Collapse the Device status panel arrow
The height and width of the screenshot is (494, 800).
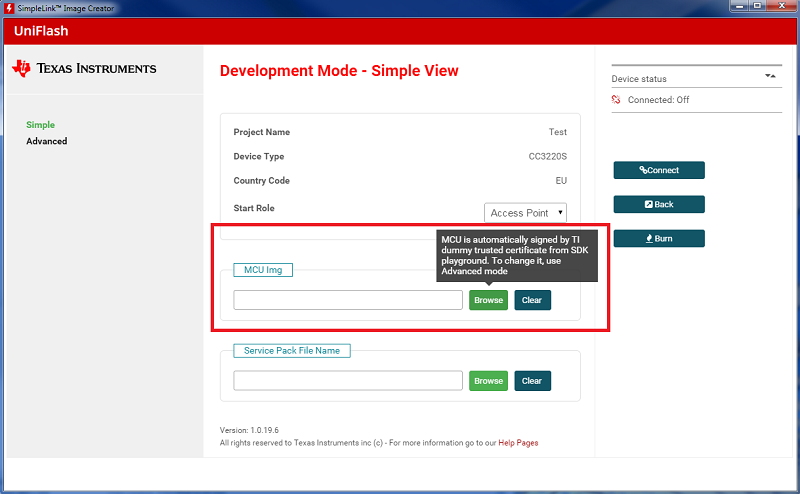770,76
